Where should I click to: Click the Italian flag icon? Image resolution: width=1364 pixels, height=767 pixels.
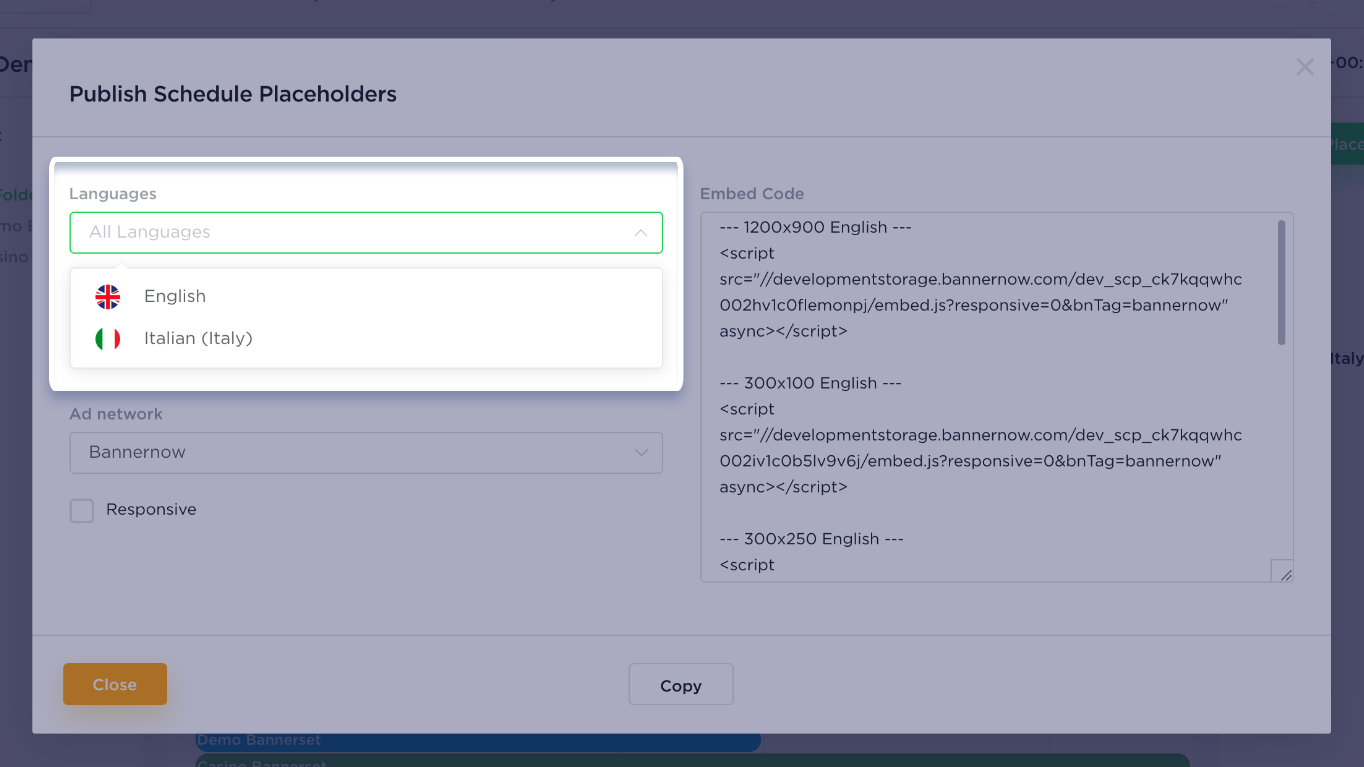tap(108, 339)
